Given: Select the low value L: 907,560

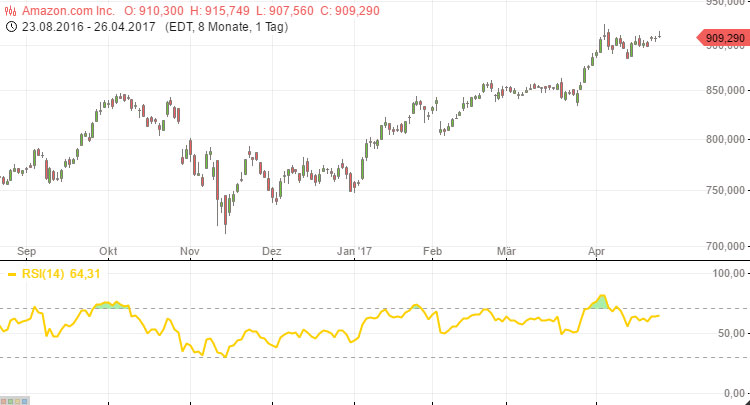Looking at the screenshot, I should click(x=285, y=11).
